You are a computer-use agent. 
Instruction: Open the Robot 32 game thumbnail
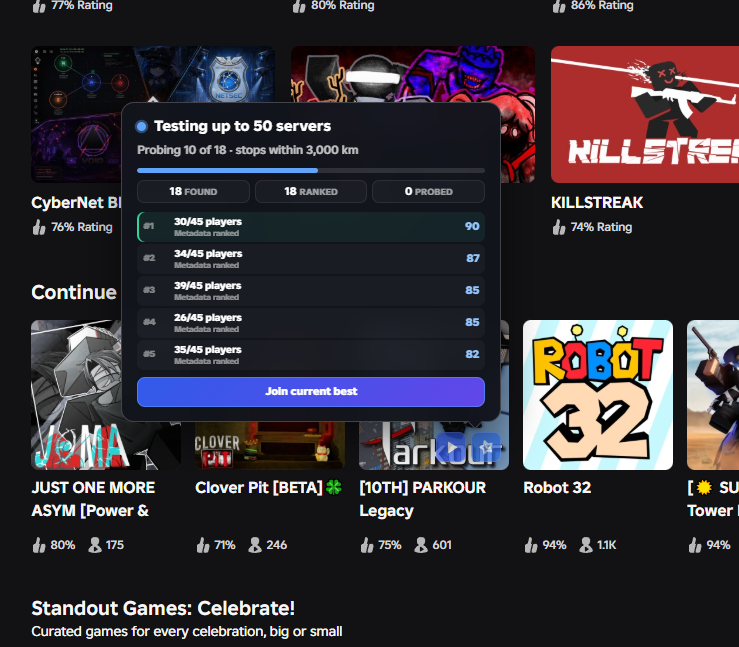[x=598, y=395]
